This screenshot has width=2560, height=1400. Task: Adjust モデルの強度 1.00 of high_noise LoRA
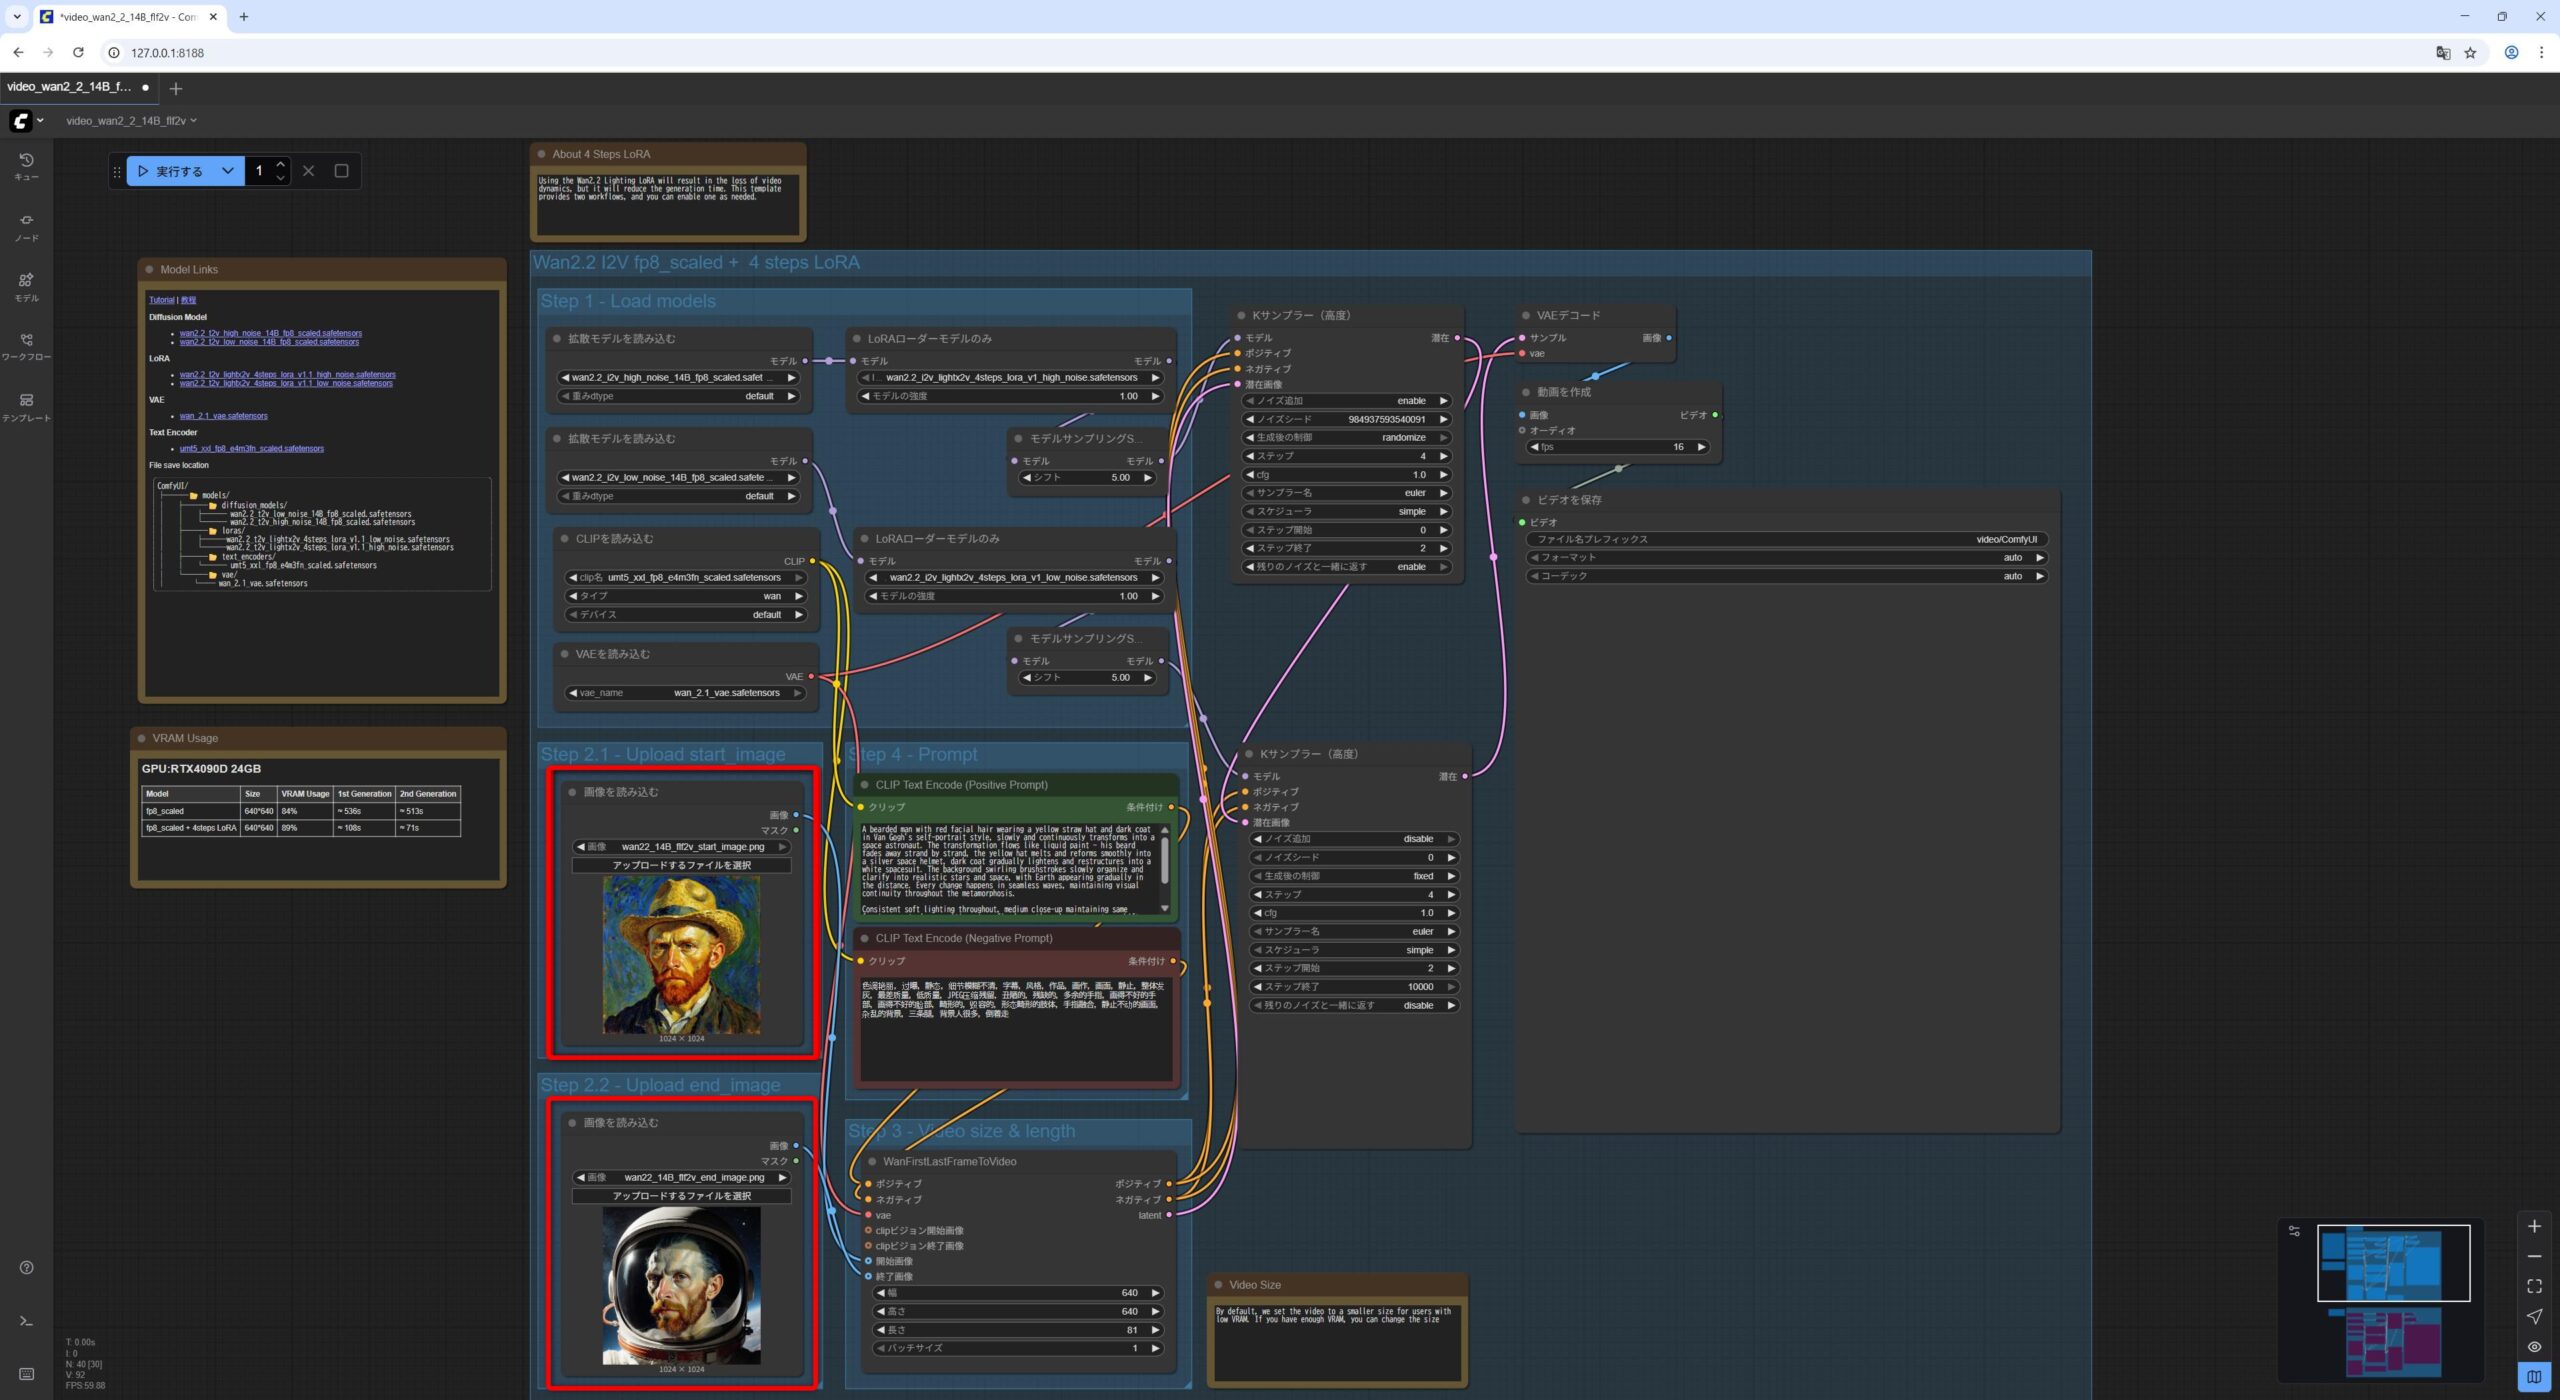coord(1010,397)
